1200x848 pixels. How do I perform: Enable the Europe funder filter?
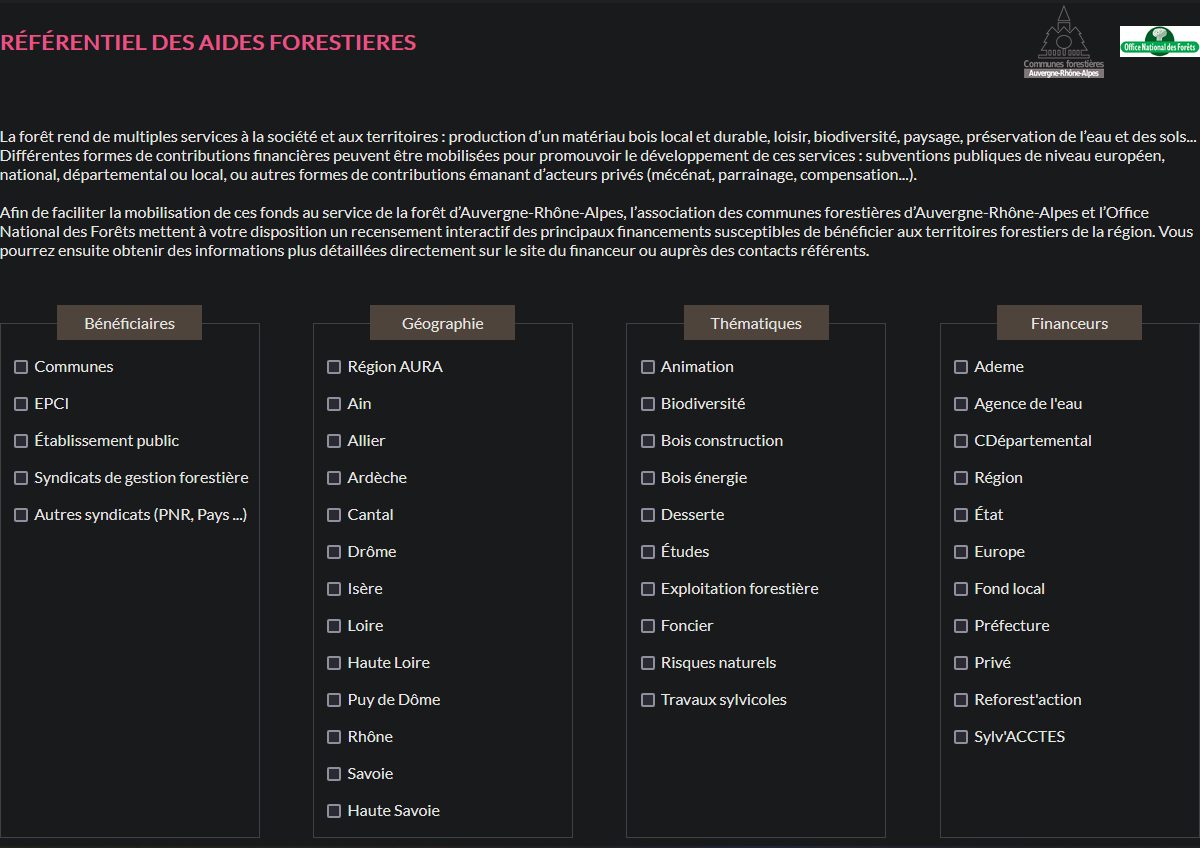[x=961, y=552]
